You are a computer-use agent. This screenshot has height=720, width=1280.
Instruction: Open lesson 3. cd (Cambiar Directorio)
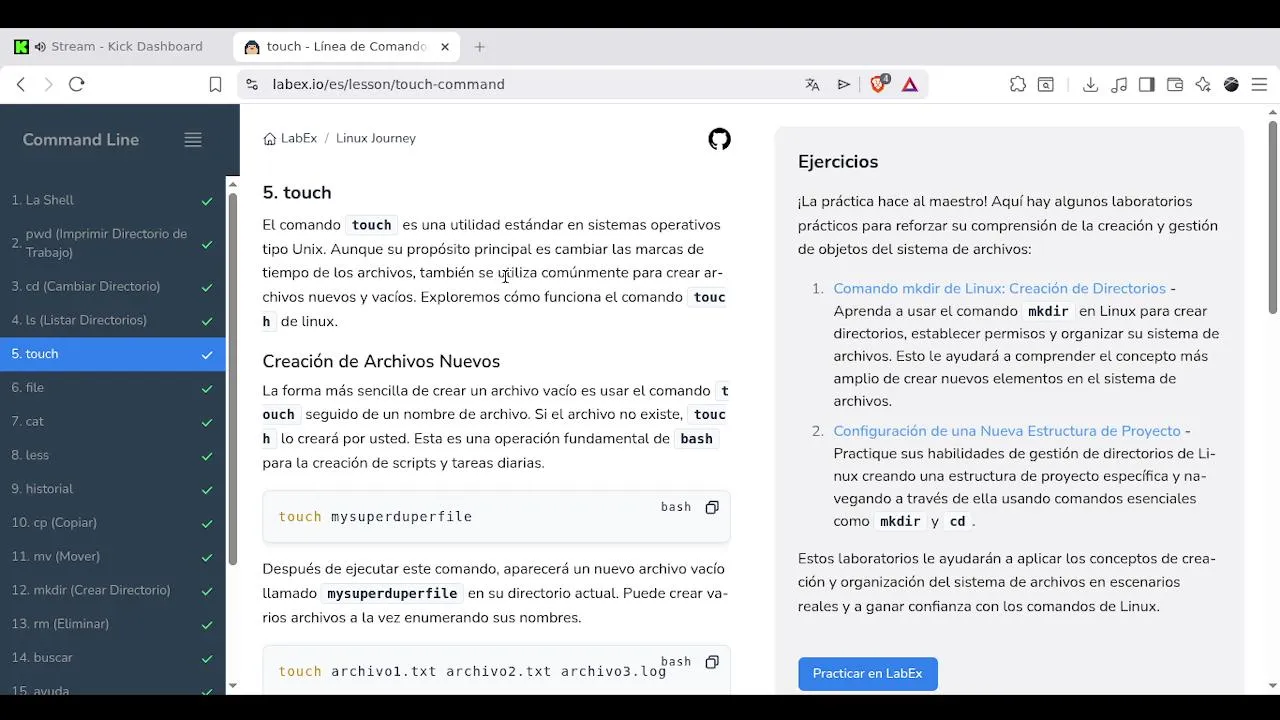(112, 287)
